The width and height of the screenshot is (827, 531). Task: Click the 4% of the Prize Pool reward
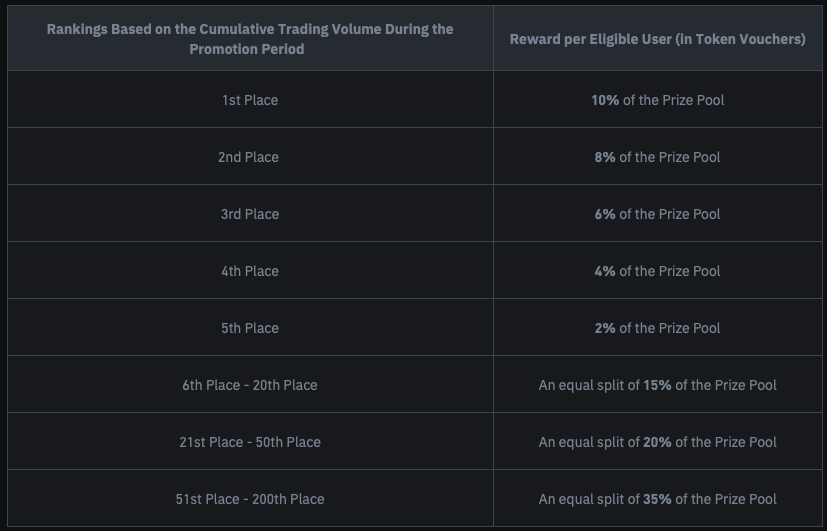pos(657,271)
